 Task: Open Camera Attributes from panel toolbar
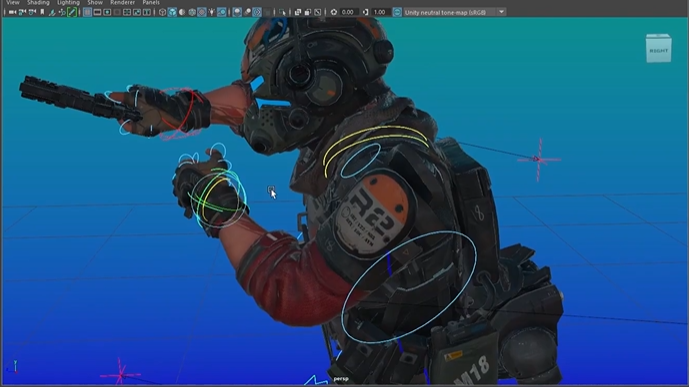[x=32, y=12]
